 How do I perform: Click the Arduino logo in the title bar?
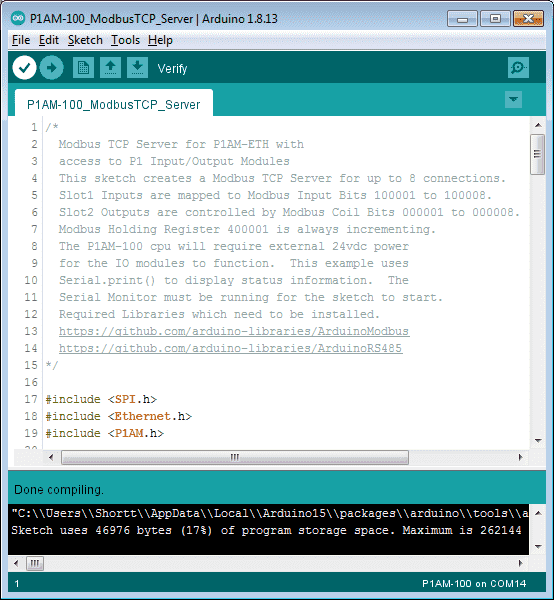tap(18, 18)
